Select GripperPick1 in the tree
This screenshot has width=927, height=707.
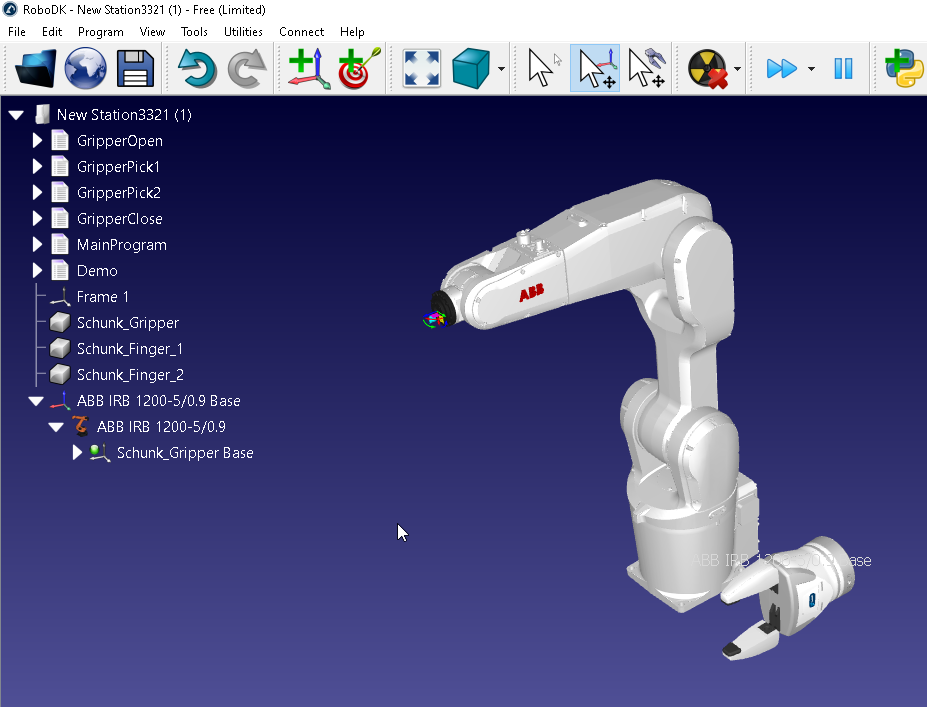click(118, 167)
